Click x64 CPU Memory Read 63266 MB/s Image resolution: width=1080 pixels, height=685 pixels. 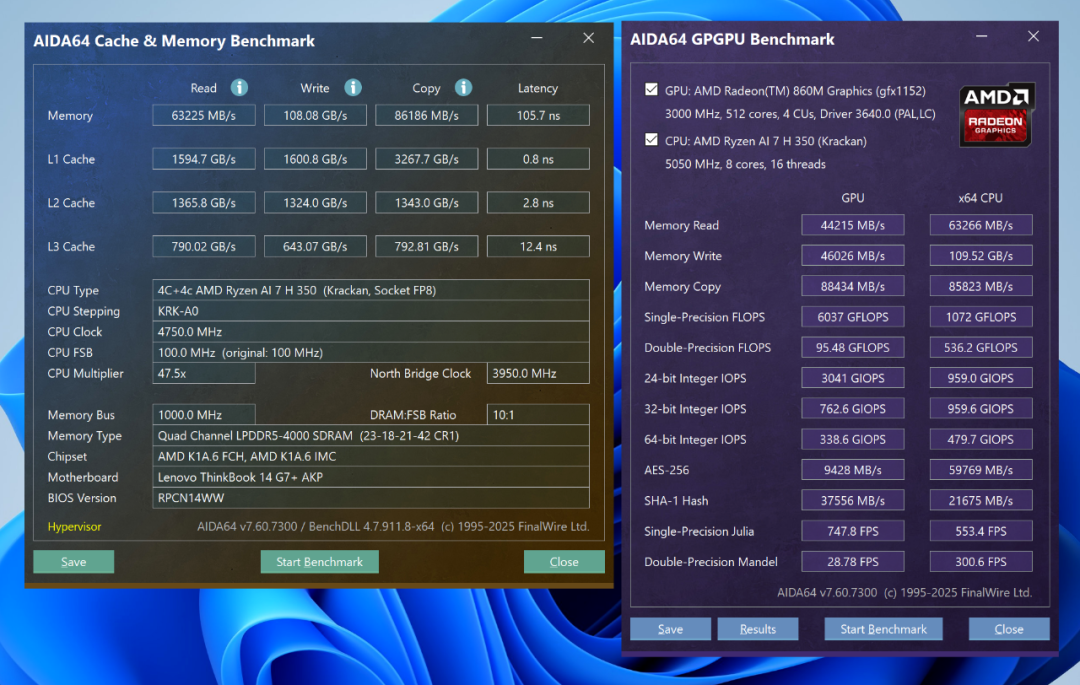pyautogui.click(x=981, y=225)
